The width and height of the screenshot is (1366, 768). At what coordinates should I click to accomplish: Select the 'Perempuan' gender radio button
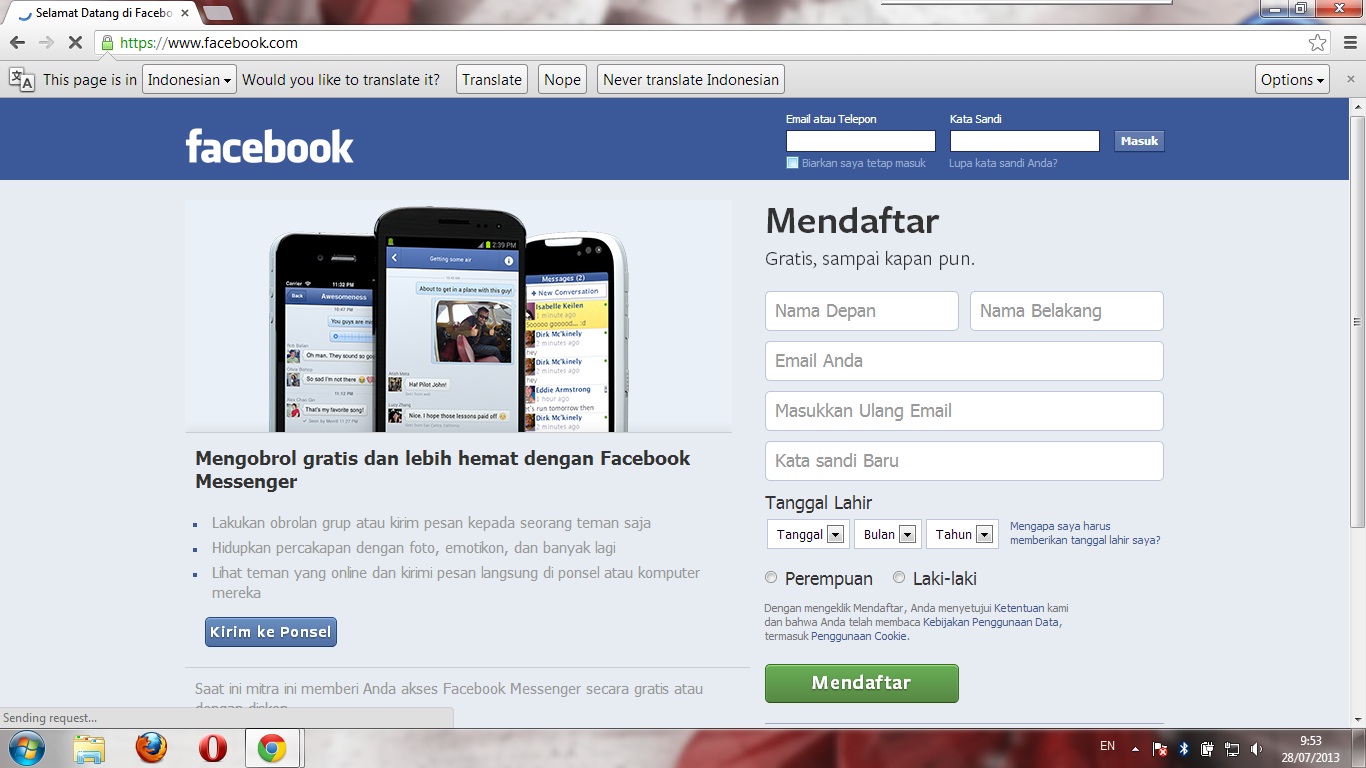point(770,577)
